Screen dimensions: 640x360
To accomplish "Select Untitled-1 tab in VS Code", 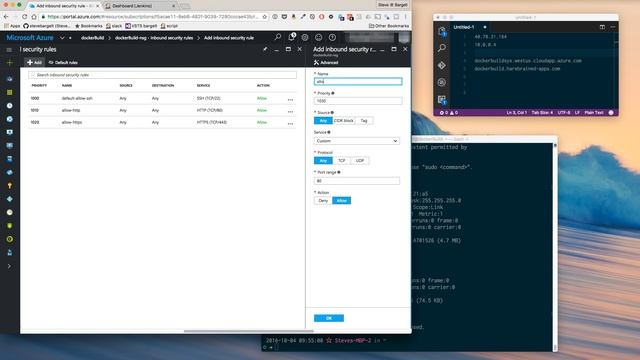I will click(x=464, y=27).
